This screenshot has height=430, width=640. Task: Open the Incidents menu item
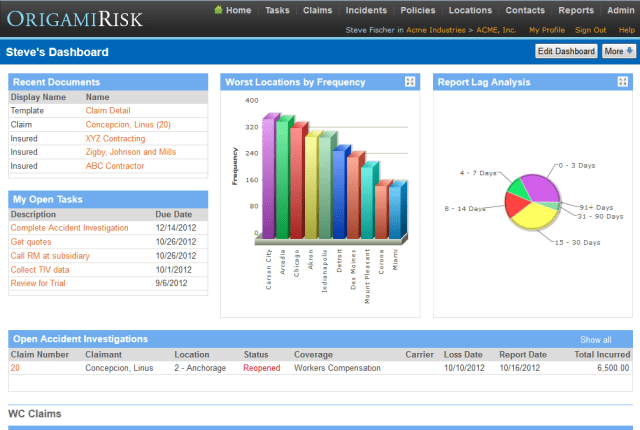[366, 10]
